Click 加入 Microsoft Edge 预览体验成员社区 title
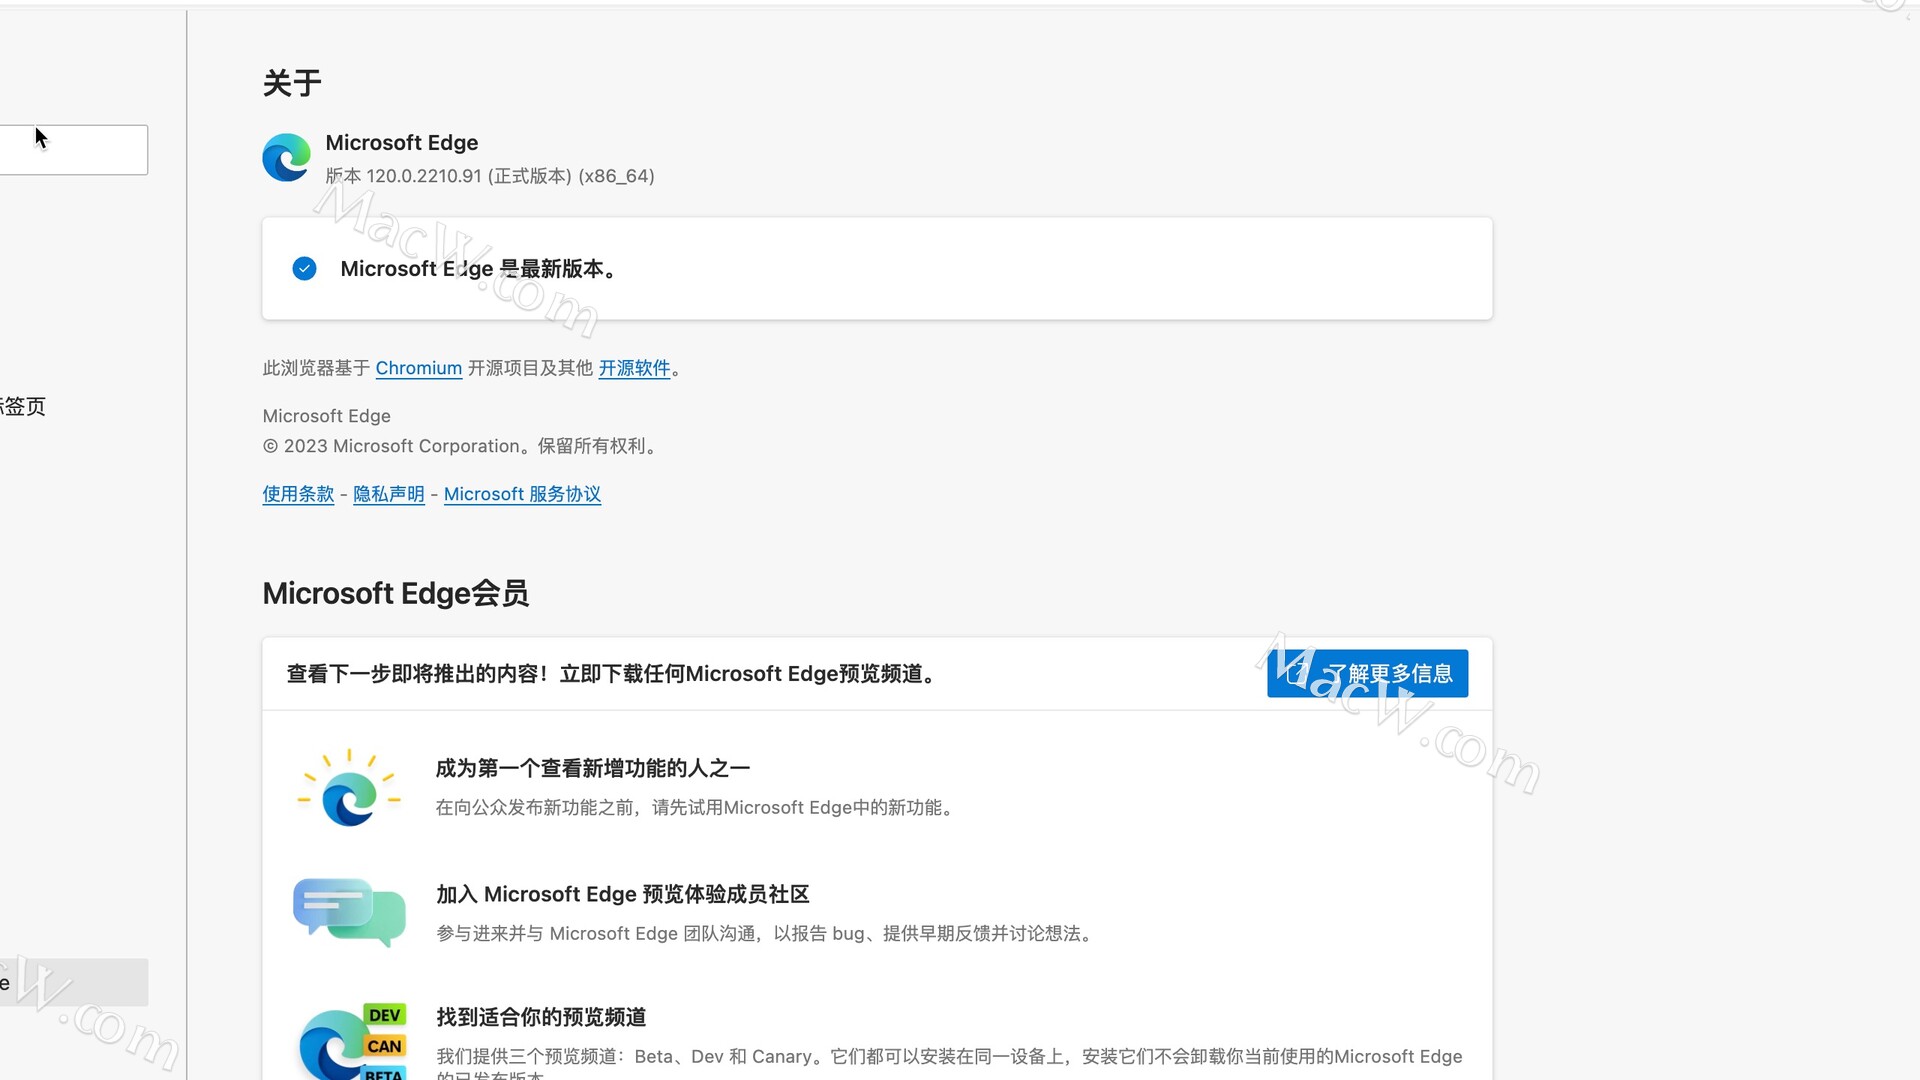 (622, 894)
